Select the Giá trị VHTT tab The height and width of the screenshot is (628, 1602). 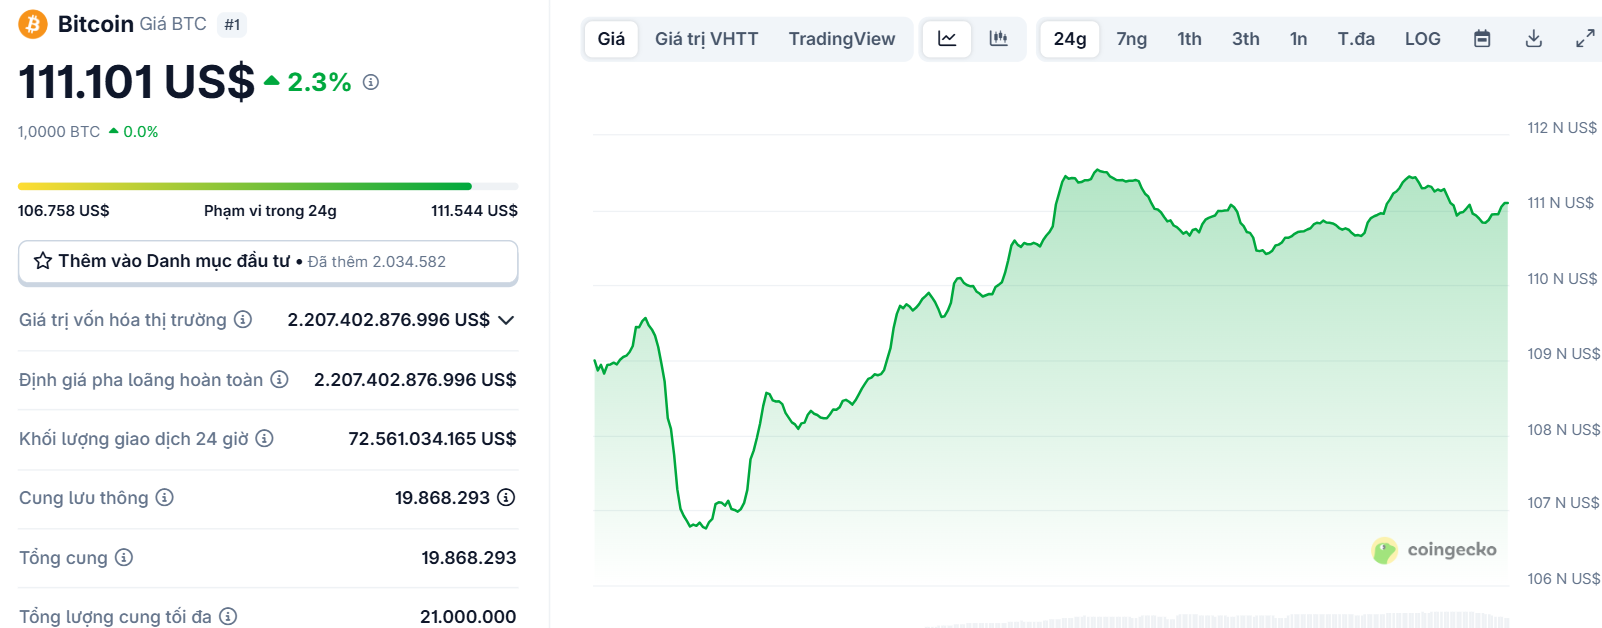707,39
